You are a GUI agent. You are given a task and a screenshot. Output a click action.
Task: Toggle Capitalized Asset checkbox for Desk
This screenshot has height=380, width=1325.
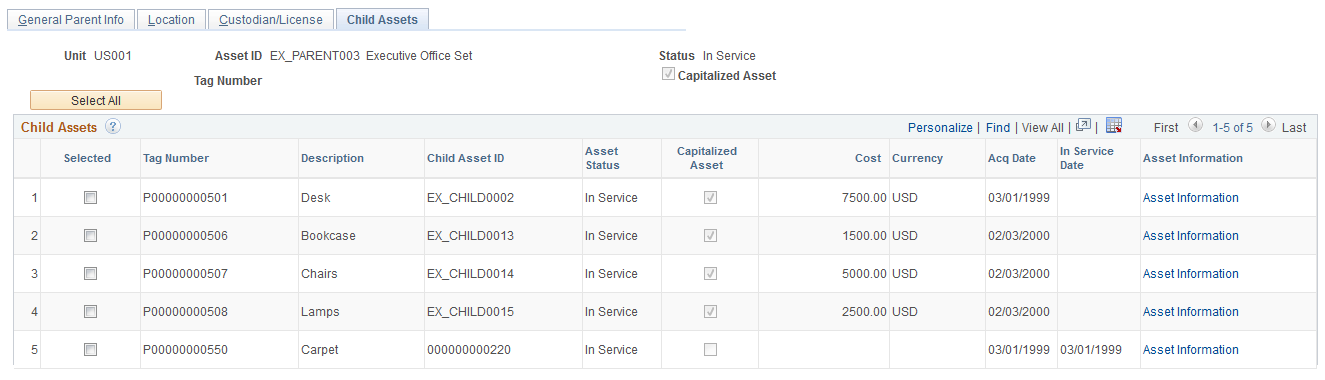(710, 198)
